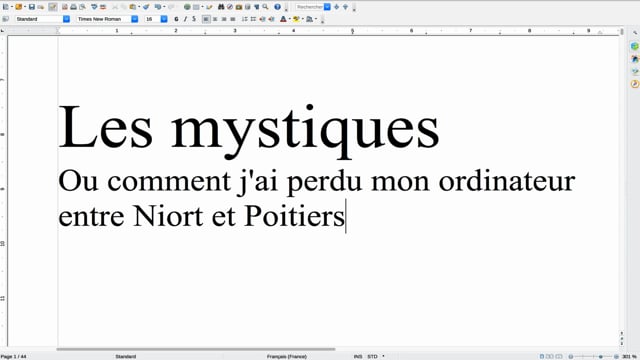This screenshot has width=640, height=360.
Task: Click the Open document folder icon
Action: [x=19, y=7]
